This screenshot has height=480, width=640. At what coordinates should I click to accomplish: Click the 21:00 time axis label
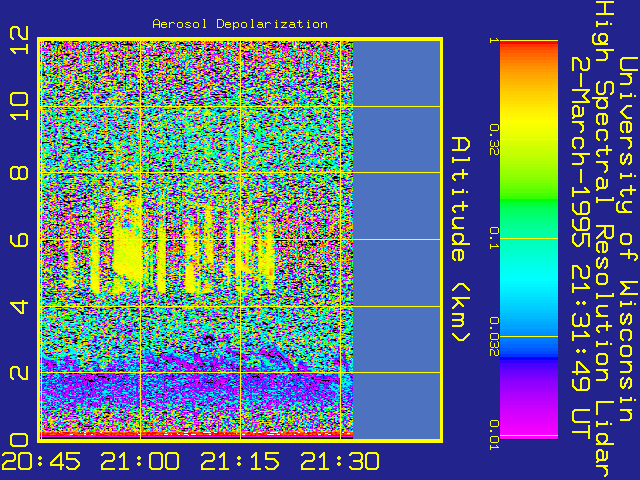point(140,461)
